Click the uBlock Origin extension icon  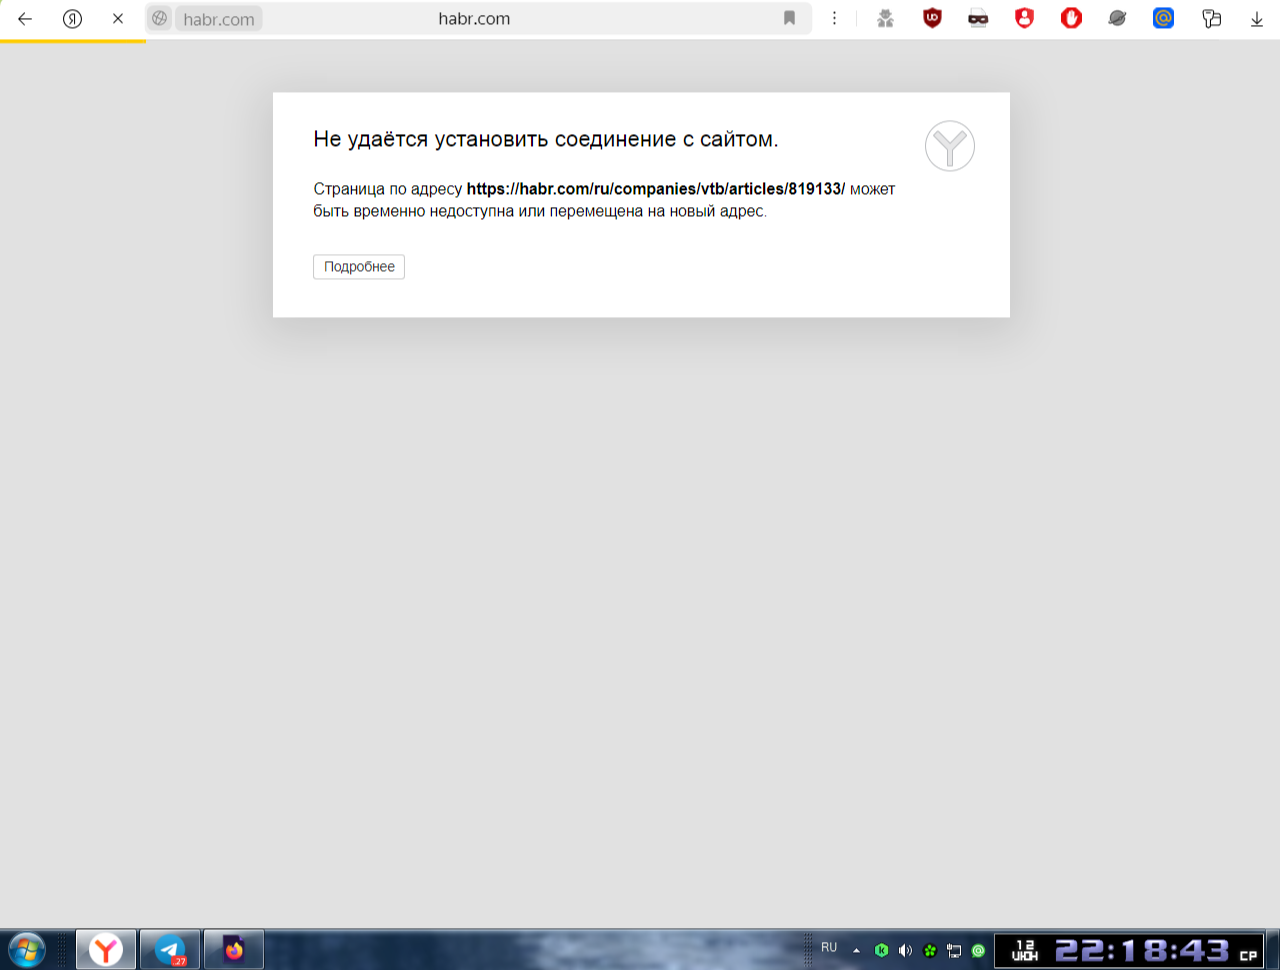tap(932, 18)
